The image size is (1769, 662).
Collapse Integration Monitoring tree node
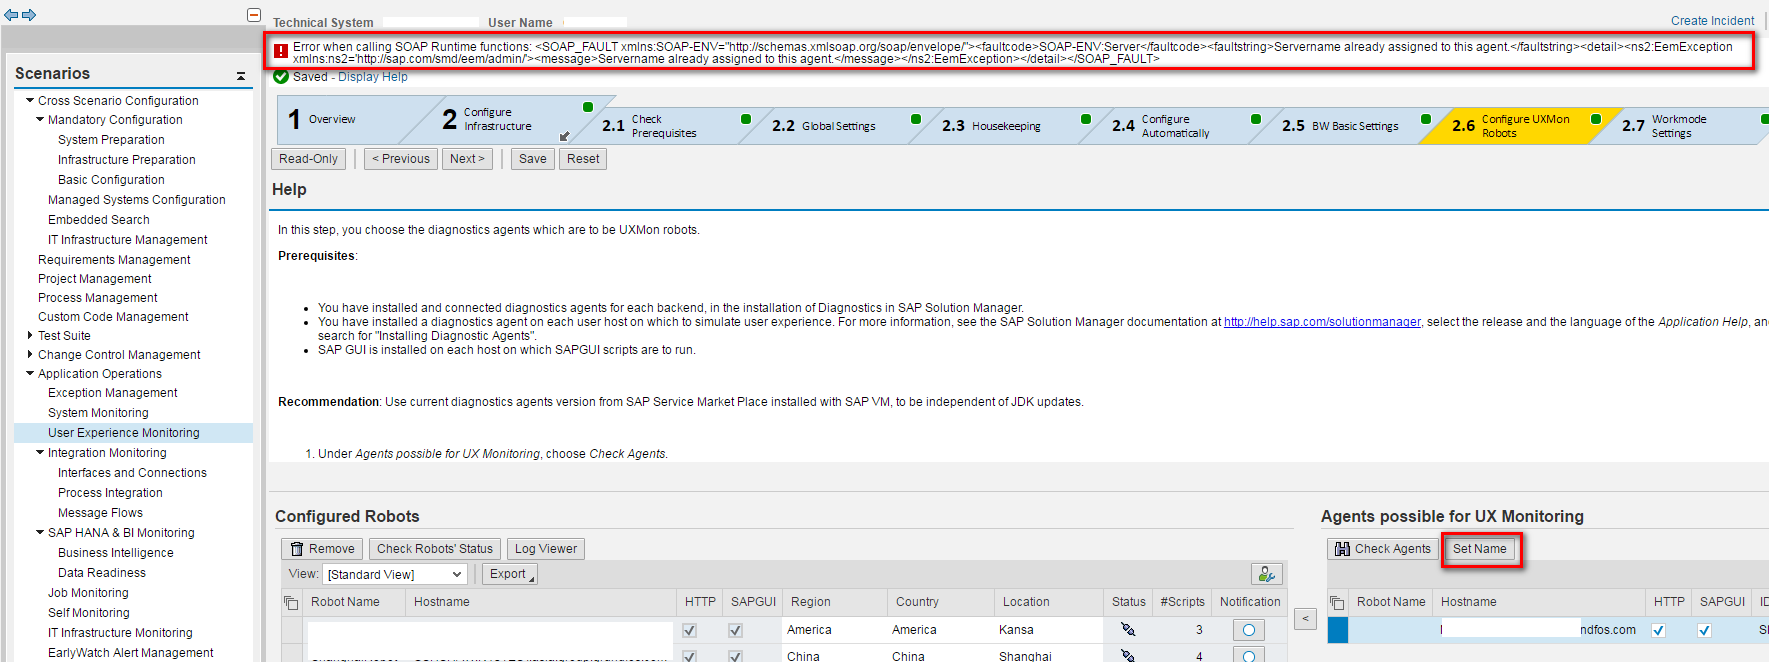coord(40,452)
